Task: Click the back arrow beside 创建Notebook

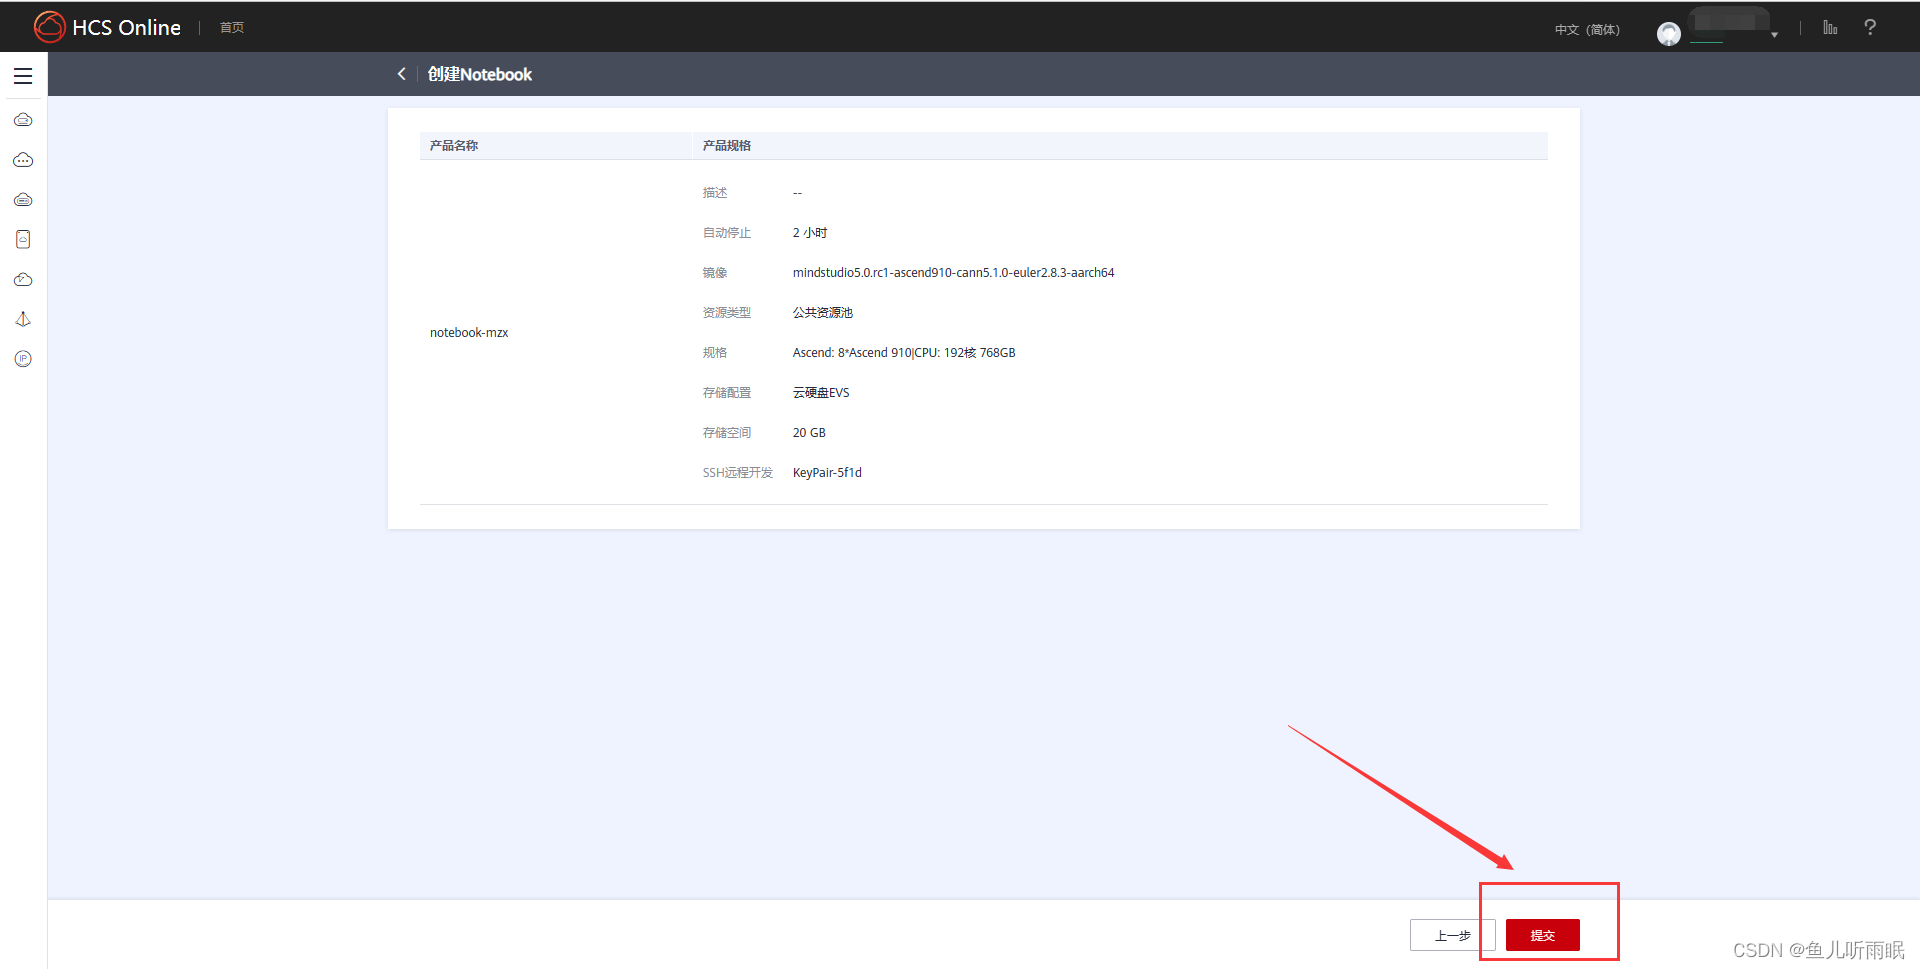Action: 401,73
